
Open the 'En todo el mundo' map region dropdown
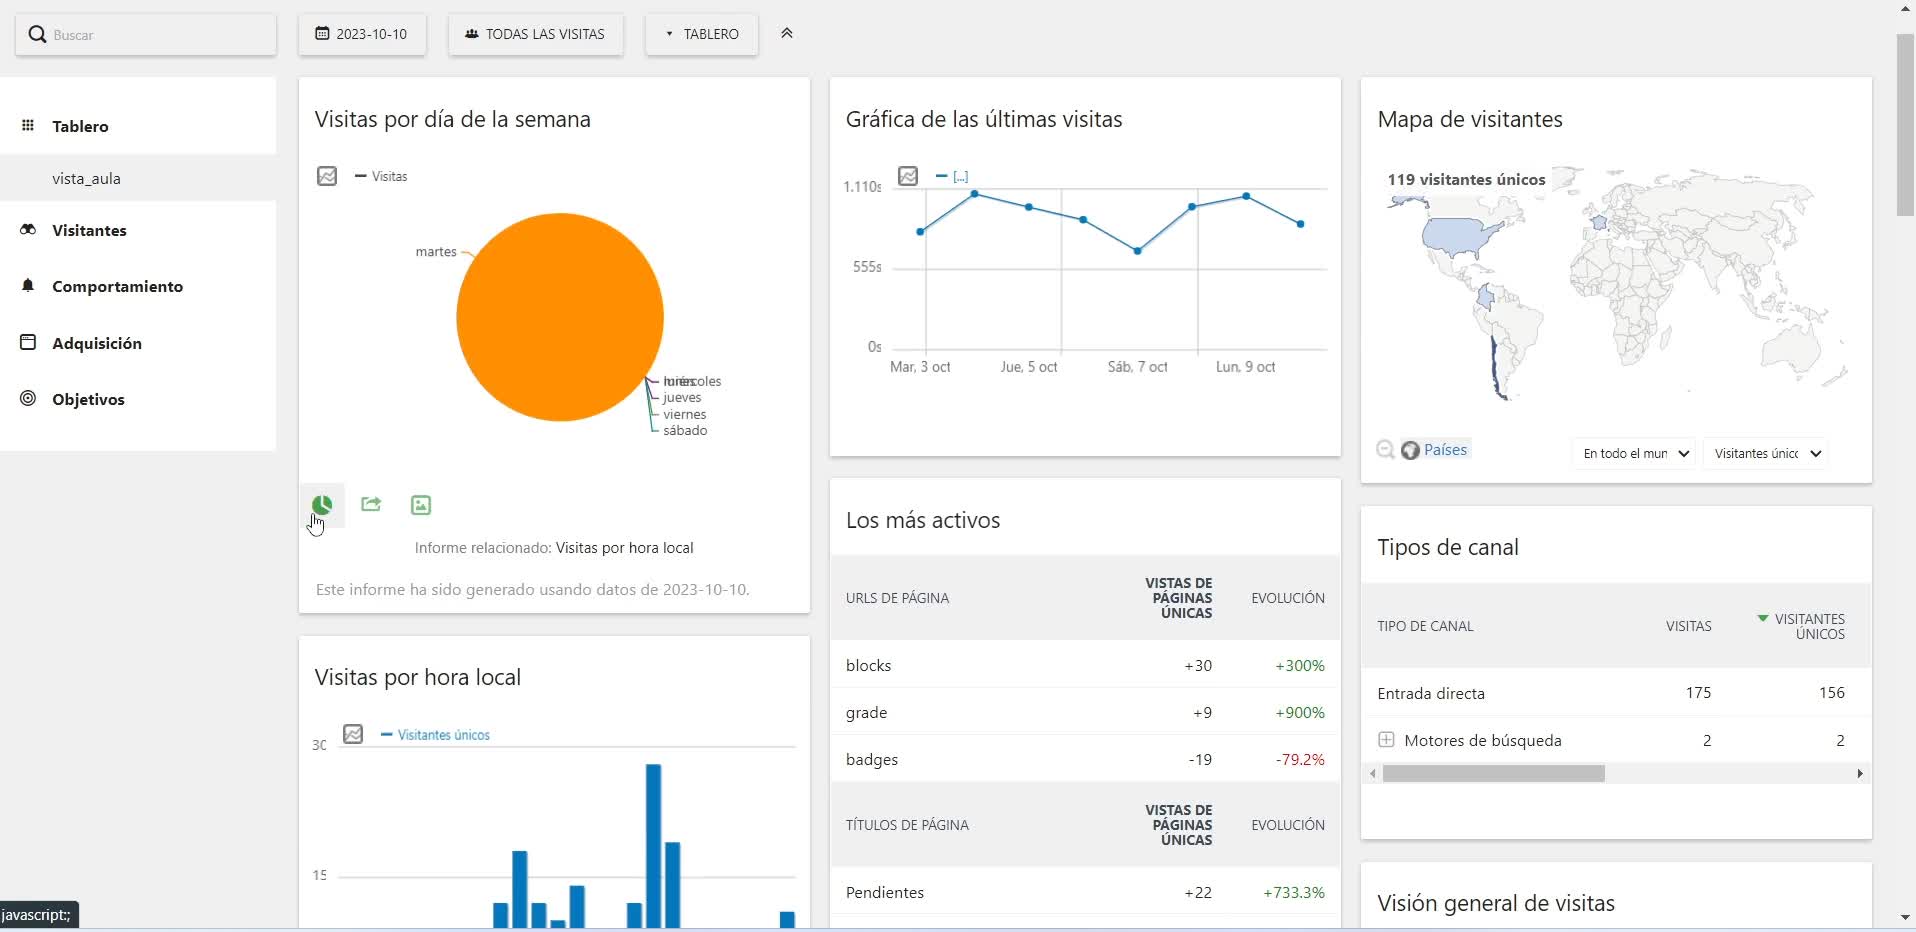coord(1634,453)
